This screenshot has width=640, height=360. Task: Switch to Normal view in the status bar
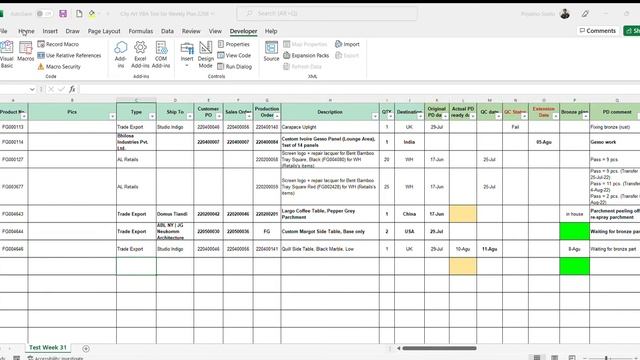point(537,358)
